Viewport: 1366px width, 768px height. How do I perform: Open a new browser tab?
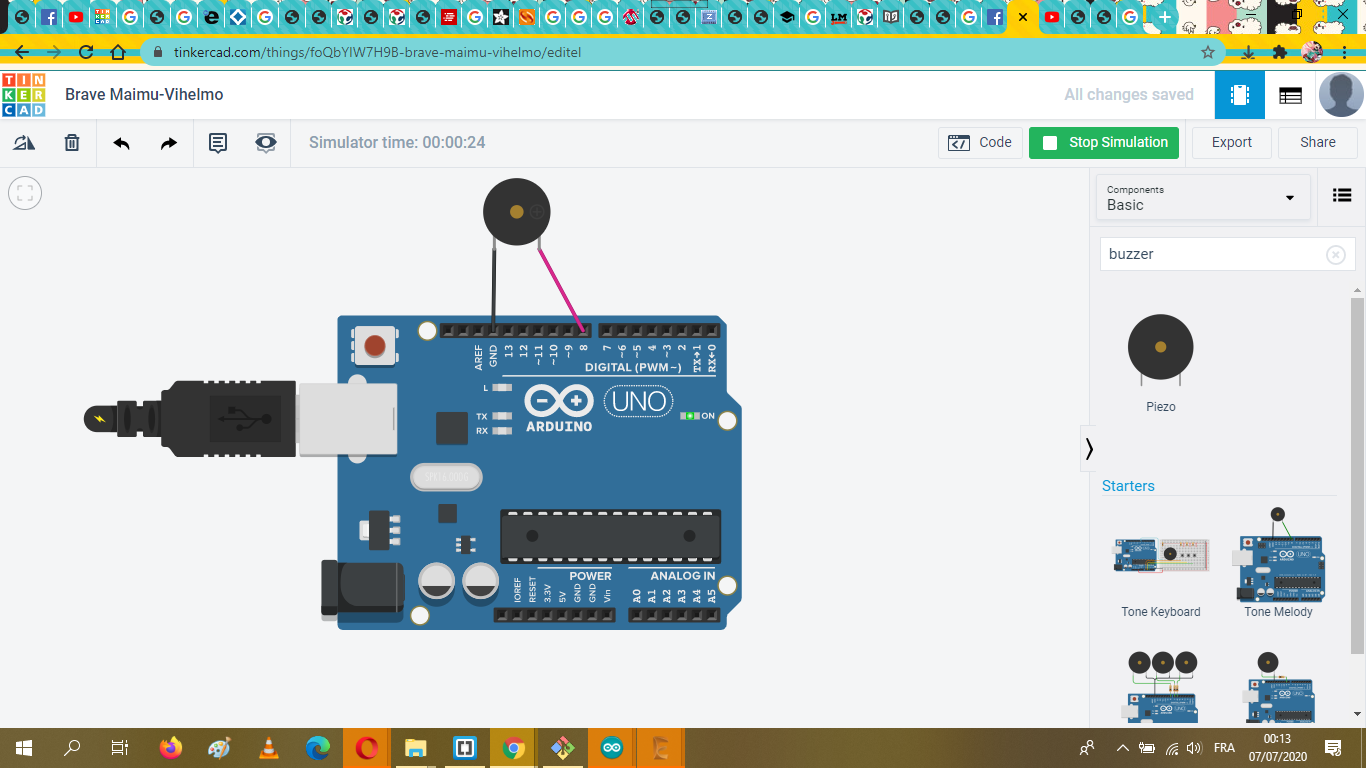coord(1164,17)
